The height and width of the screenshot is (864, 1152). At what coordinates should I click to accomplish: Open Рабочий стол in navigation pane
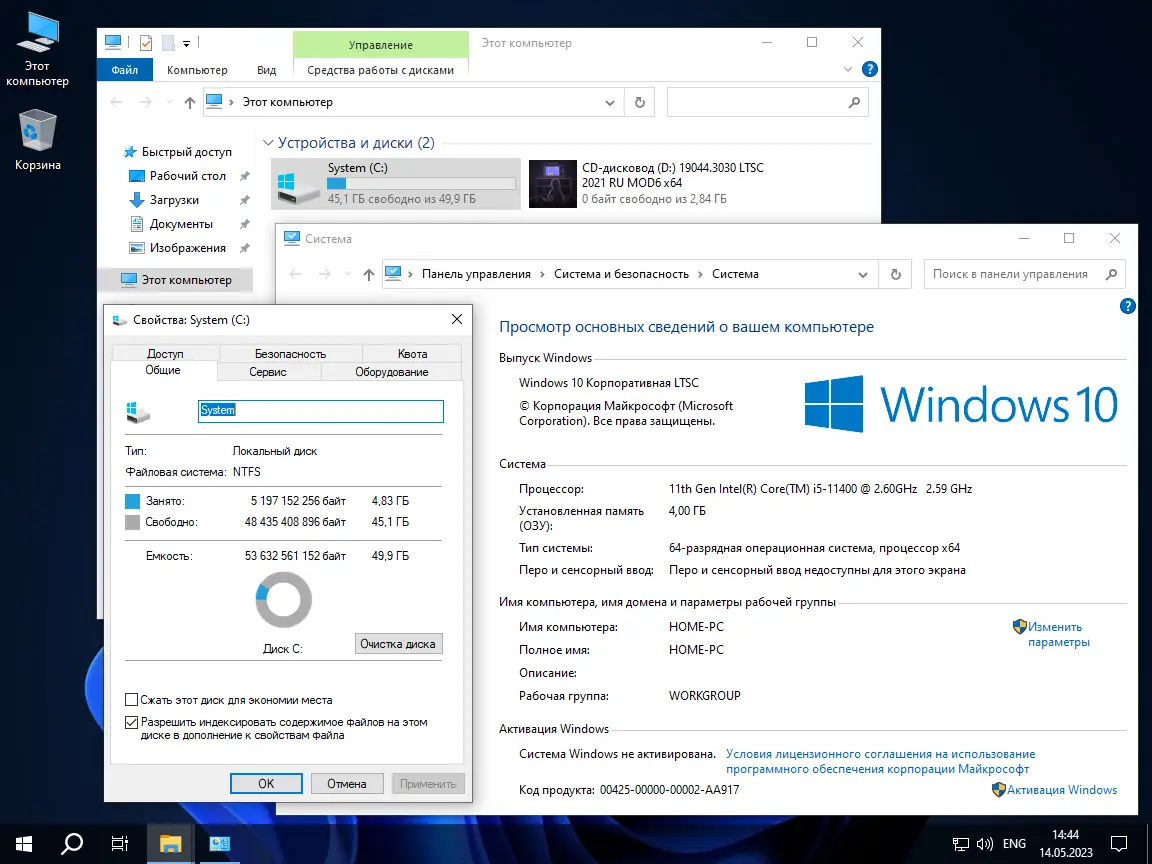pyautogui.click(x=181, y=176)
